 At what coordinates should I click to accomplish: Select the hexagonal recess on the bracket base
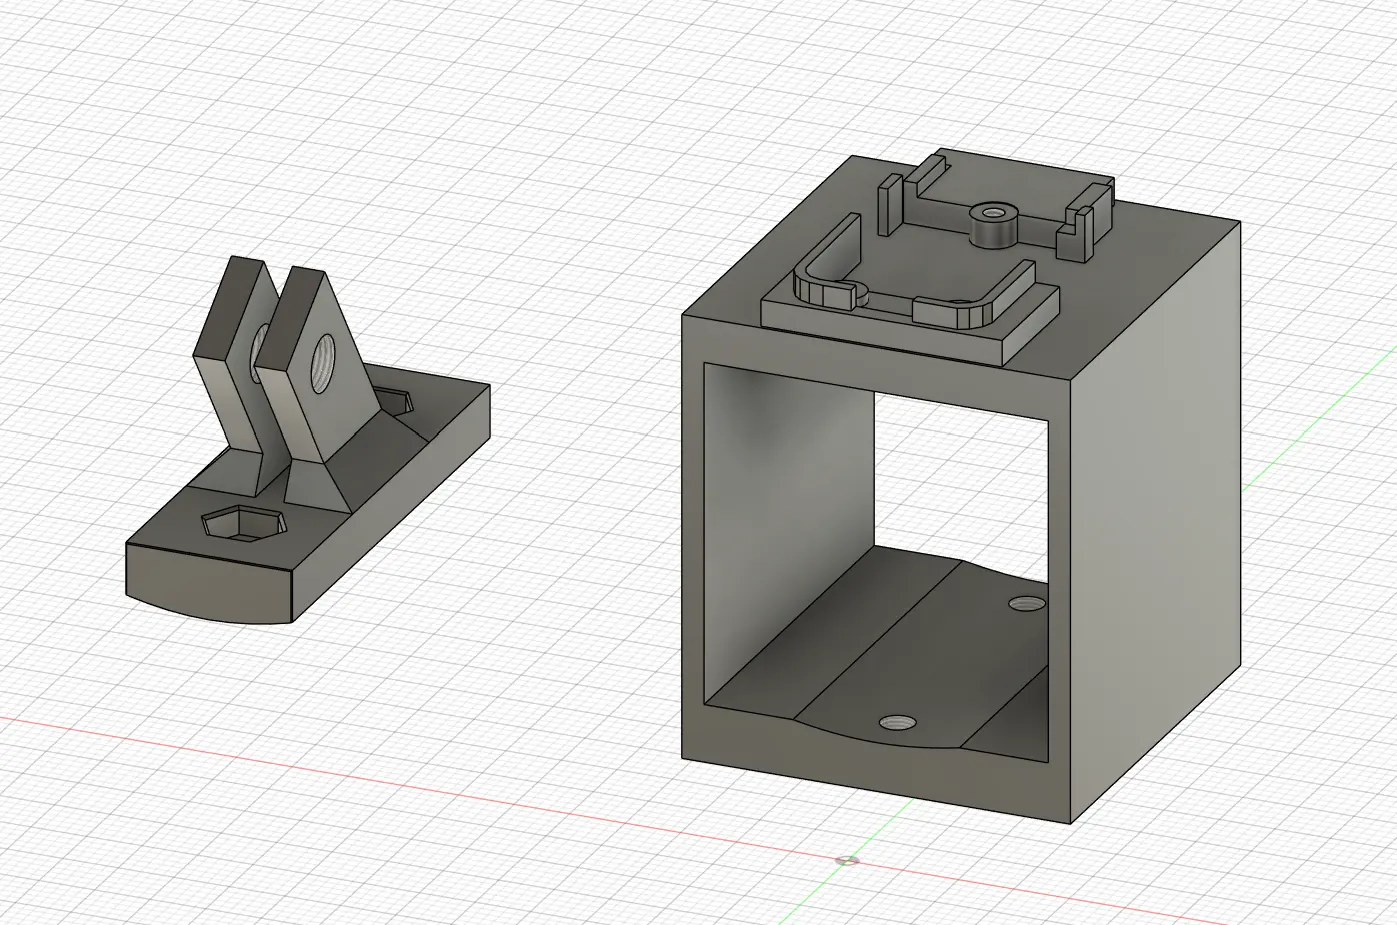click(x=244, y=523)
